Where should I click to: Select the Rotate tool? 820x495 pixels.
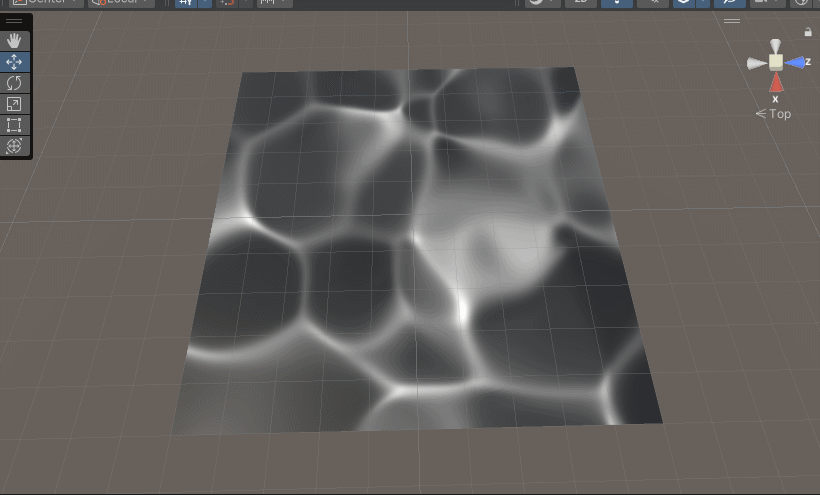[14, 83]
